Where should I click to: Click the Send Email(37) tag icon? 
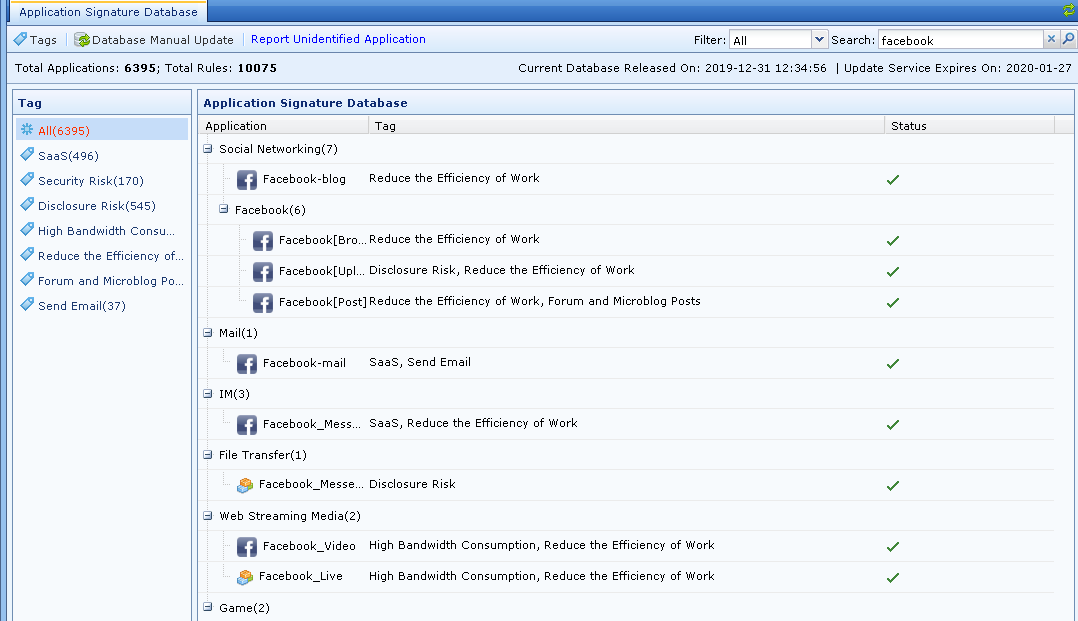(x=27, y=305)
